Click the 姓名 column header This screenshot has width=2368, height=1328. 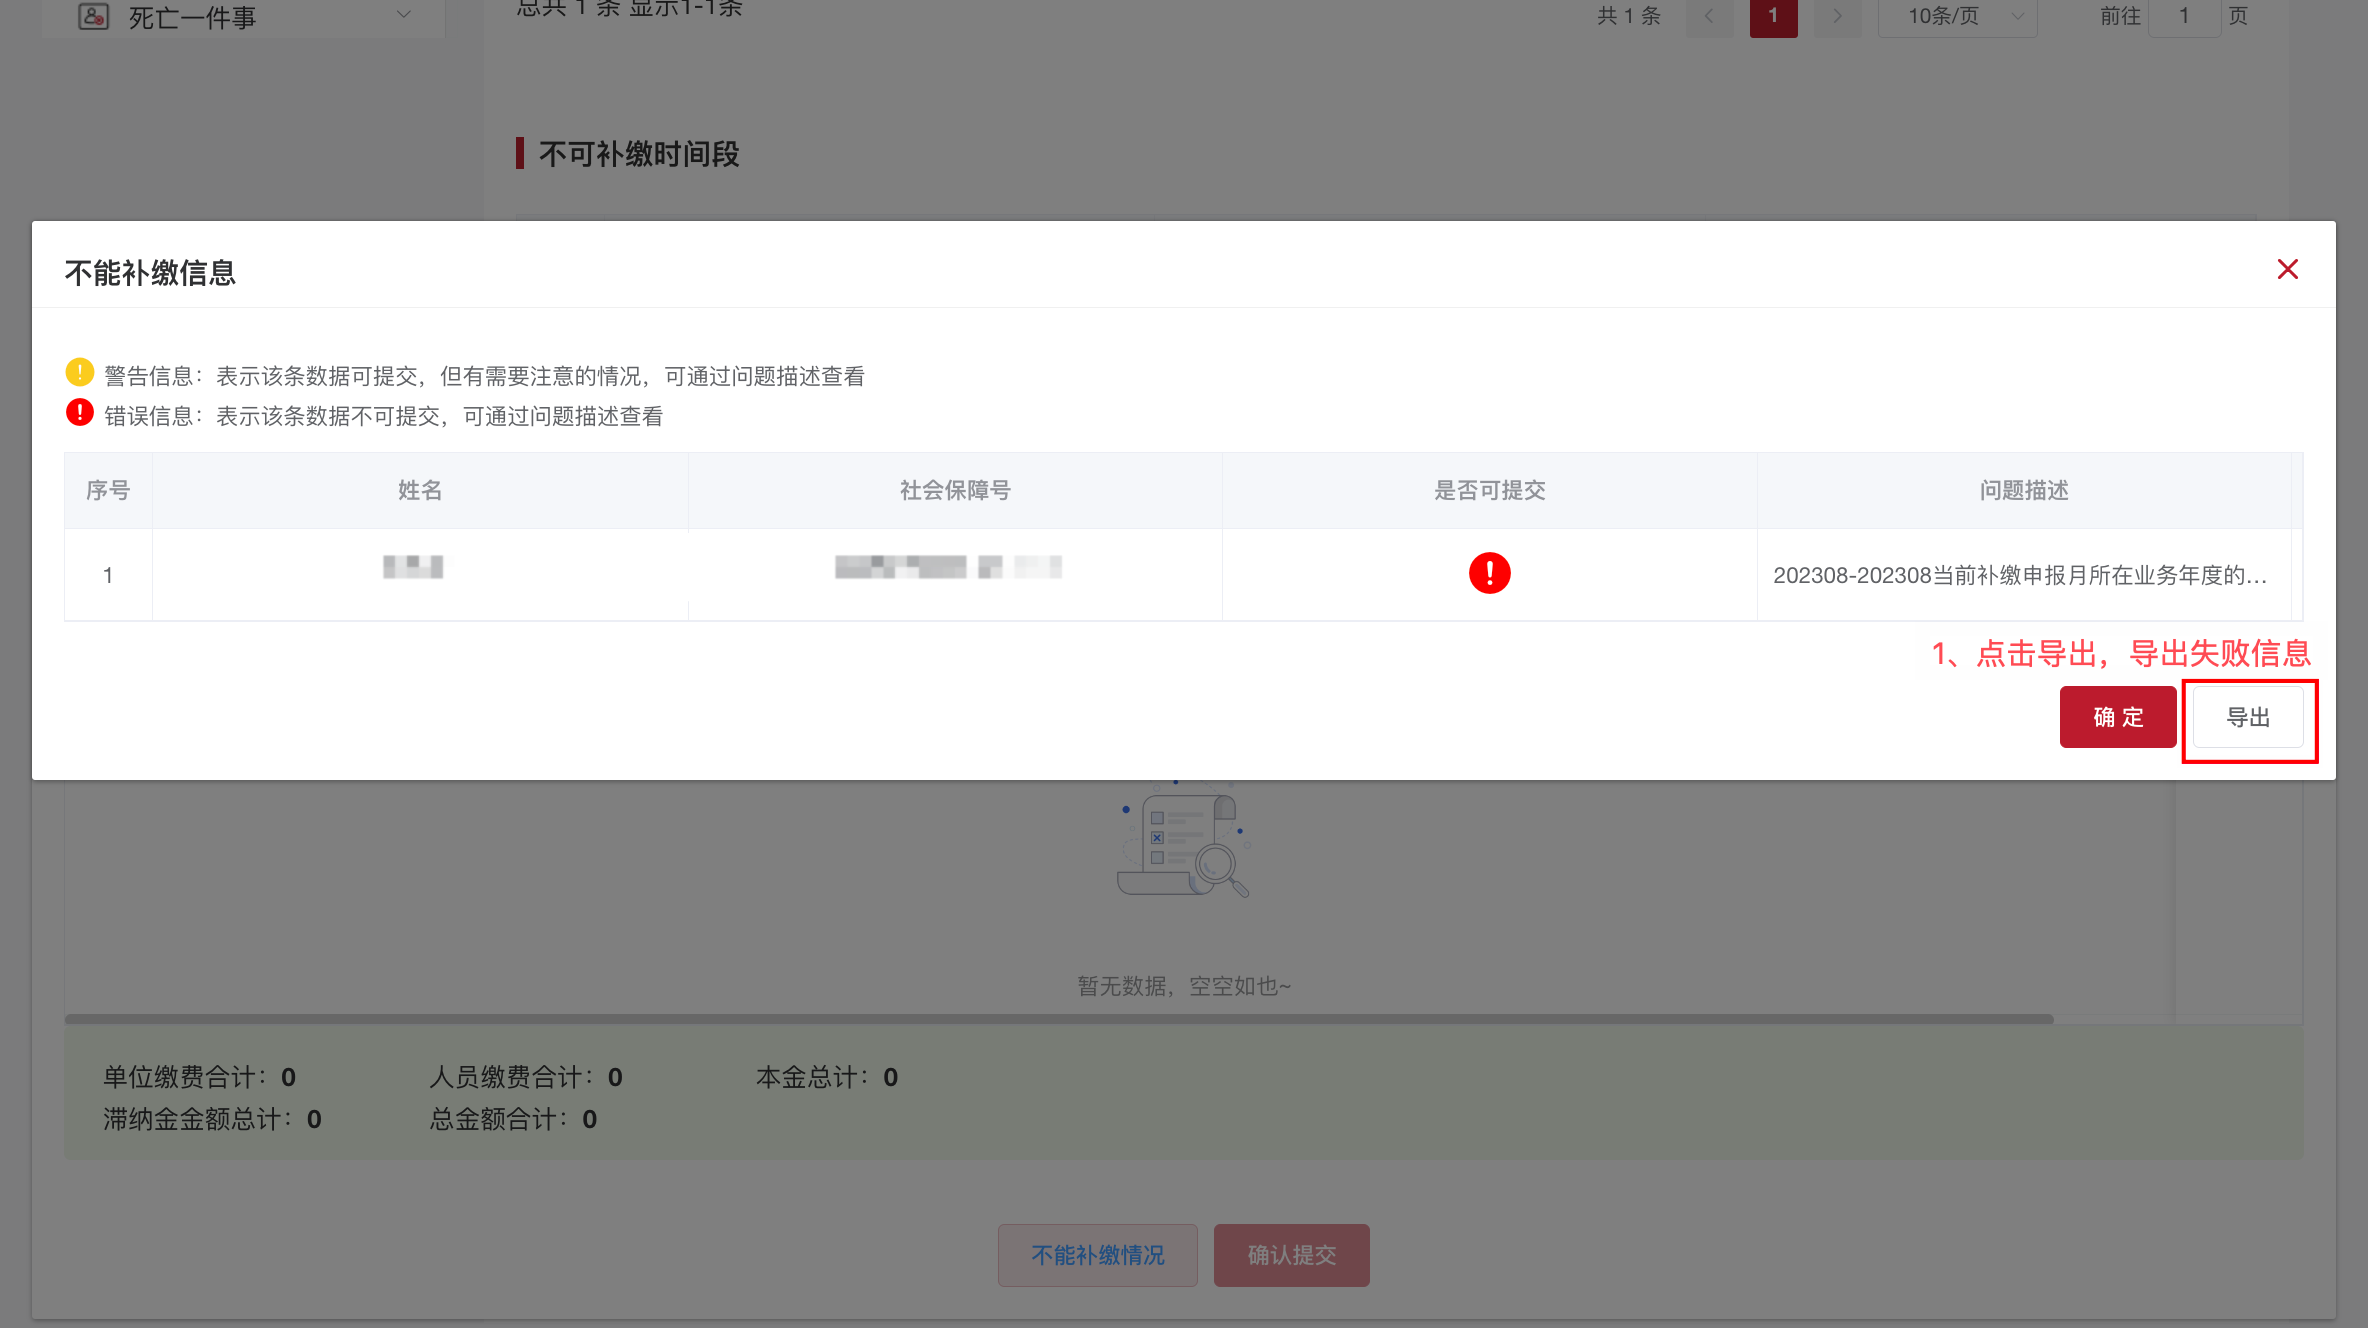(419, 490)
